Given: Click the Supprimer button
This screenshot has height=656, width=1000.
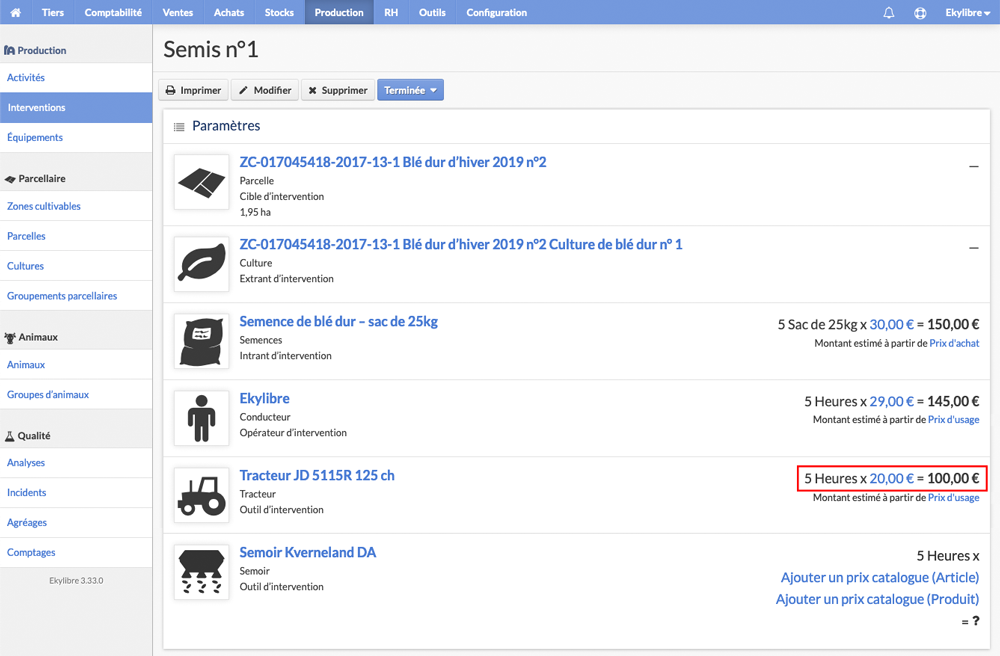Looking at the screenshot, I should point(338,90).
